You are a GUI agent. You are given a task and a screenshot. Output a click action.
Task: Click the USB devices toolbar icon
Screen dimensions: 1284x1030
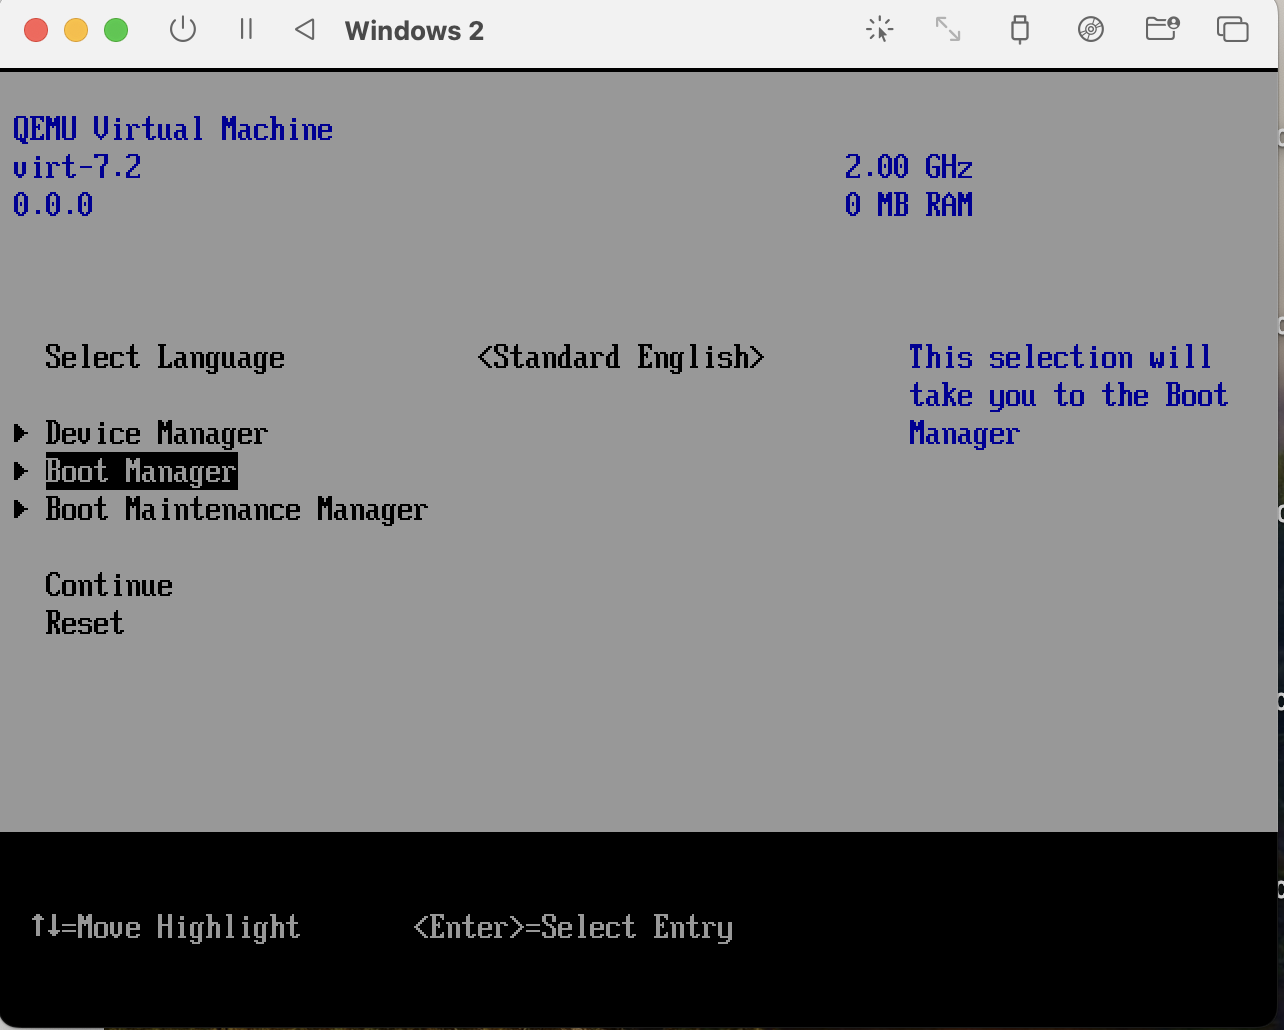coord(1020,30)
